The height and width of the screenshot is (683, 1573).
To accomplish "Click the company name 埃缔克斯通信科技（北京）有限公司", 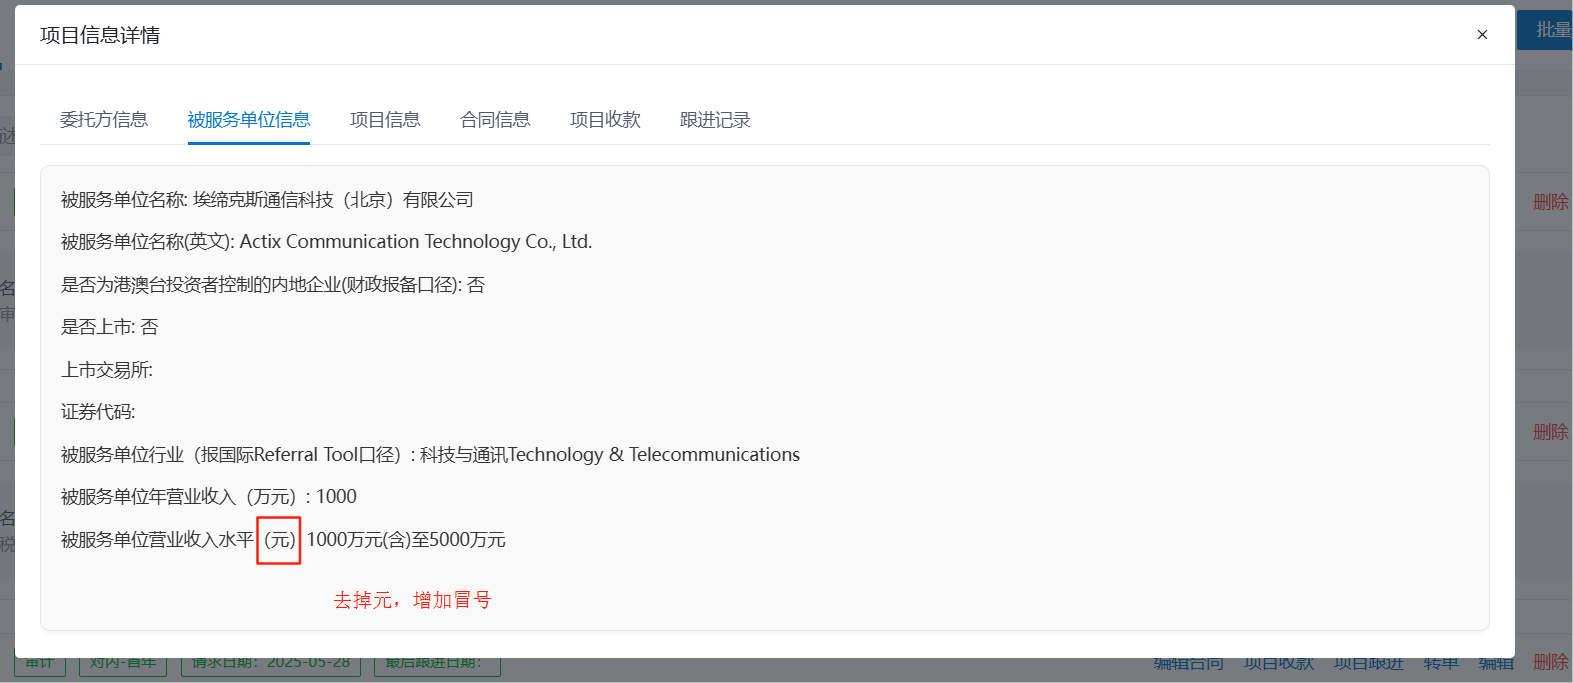I will 333,200.
